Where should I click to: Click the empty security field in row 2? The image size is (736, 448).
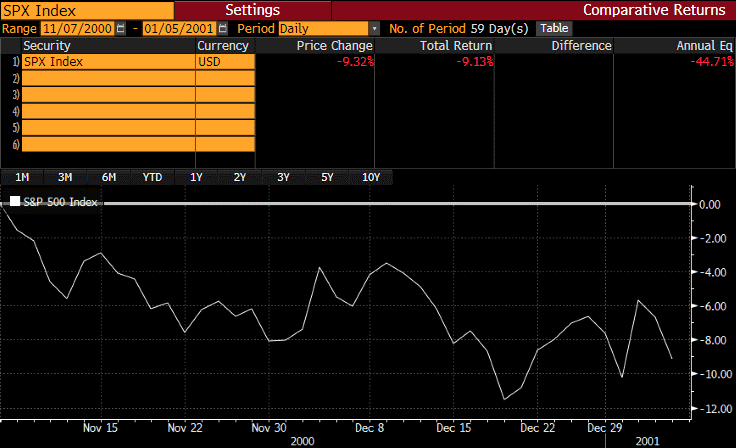pyautogui.click(x=108, y=78)
